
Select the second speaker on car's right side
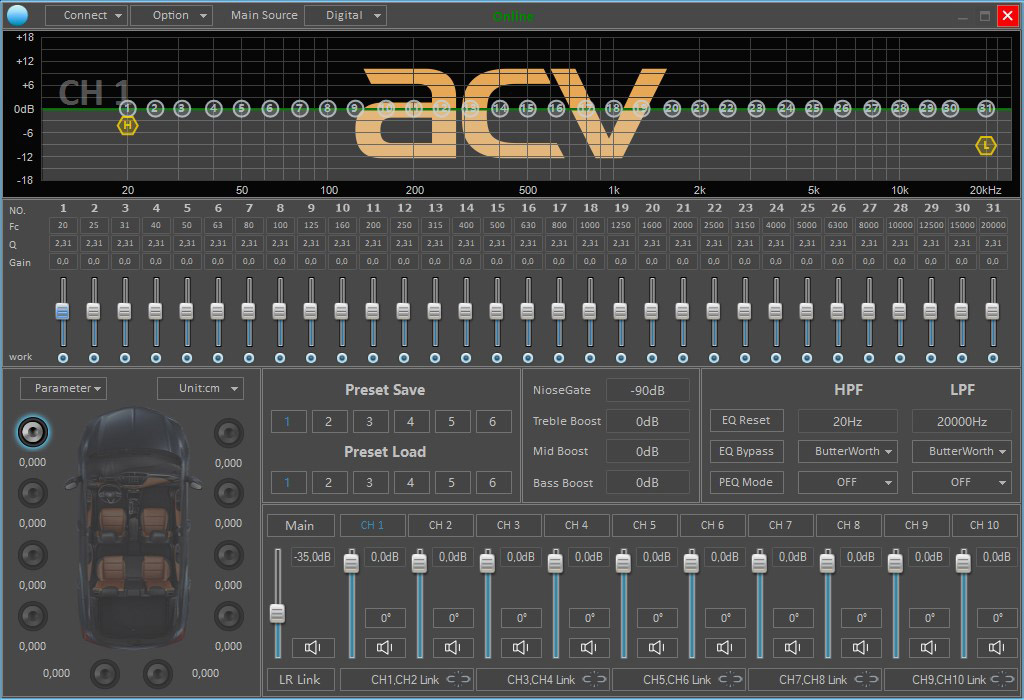(229, 493)
